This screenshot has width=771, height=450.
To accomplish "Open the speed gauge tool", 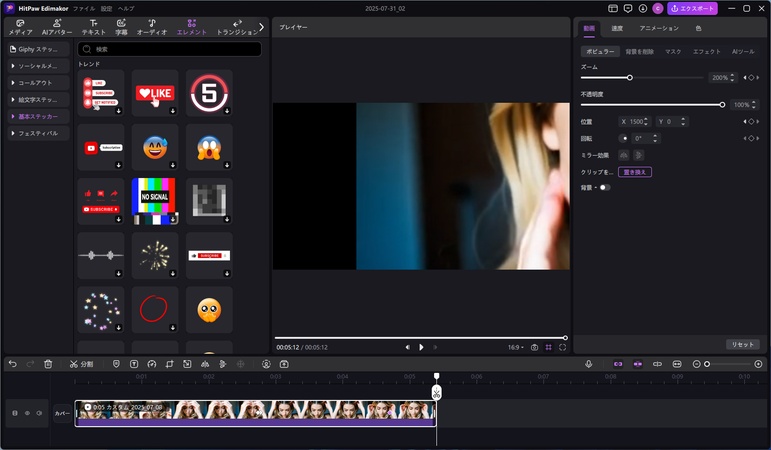I will 151,364.
